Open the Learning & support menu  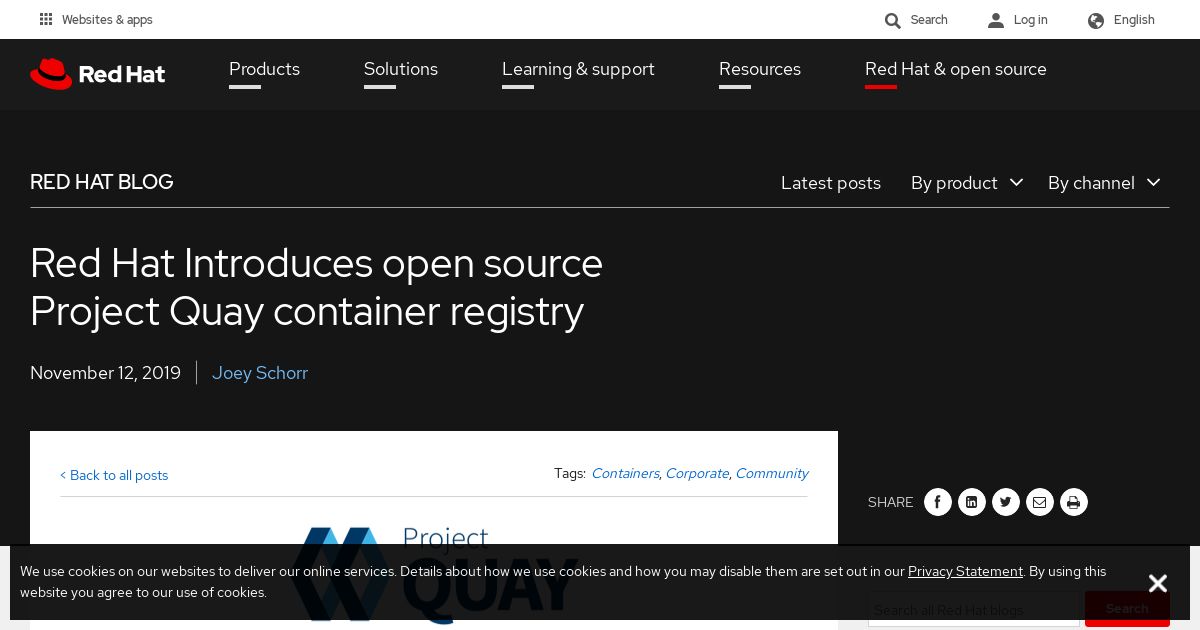(578, 70)
